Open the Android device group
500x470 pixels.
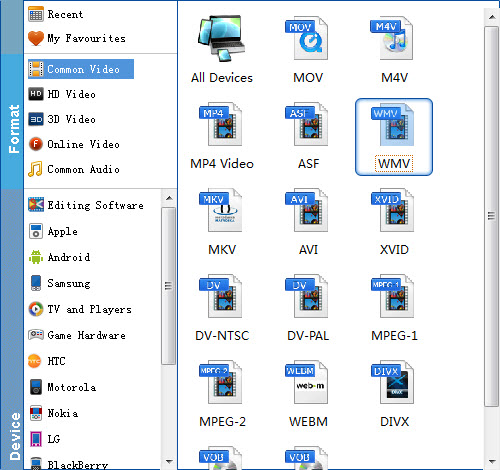click(x=59, y=257)
